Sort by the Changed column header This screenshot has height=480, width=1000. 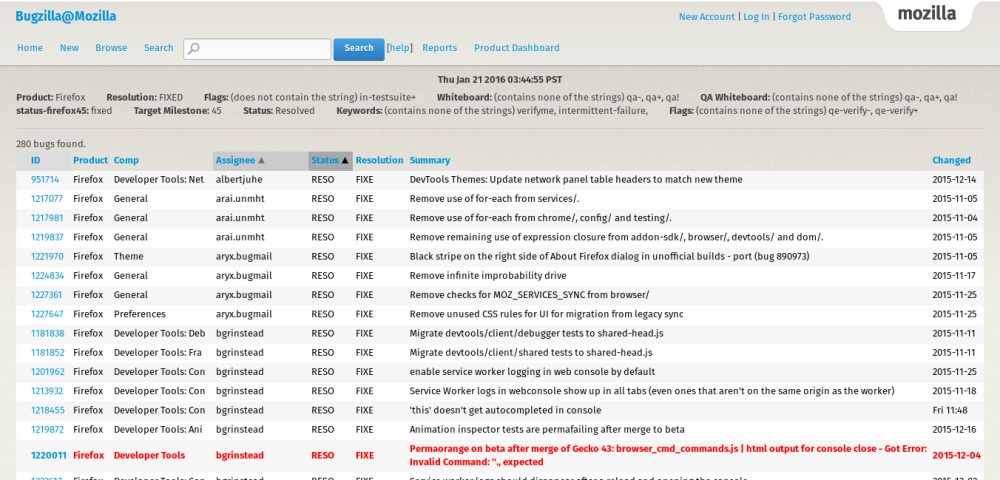click(952, 161)
